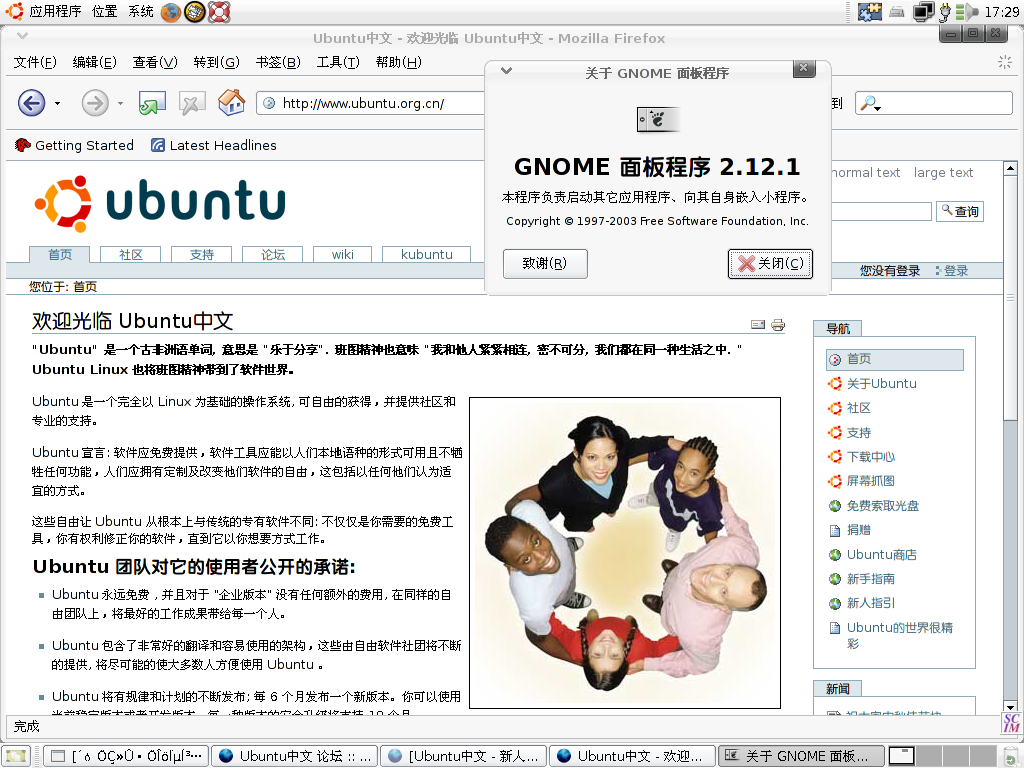
Task: Open the 查看(V) menu
Action: pyautogui.click(x=155, y=62)
